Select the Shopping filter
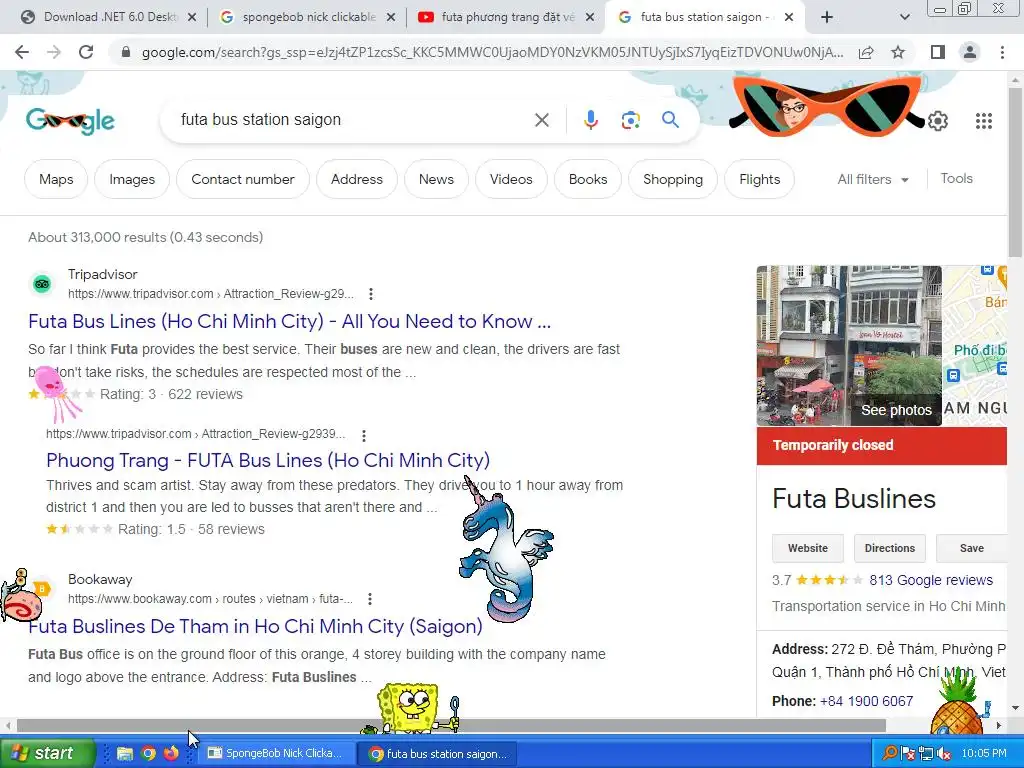The width and height of the screenshot is (1024, 768). 673,179
